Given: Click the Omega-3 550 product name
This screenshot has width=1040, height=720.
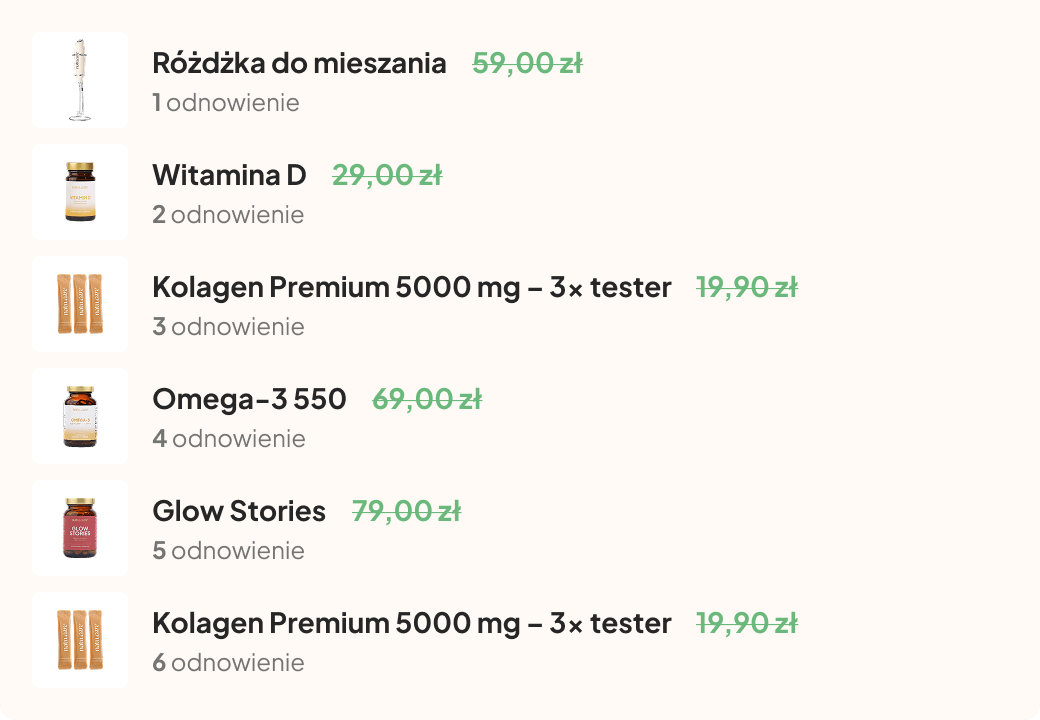Looking at the screenshot, I should [x=249, y=400].
